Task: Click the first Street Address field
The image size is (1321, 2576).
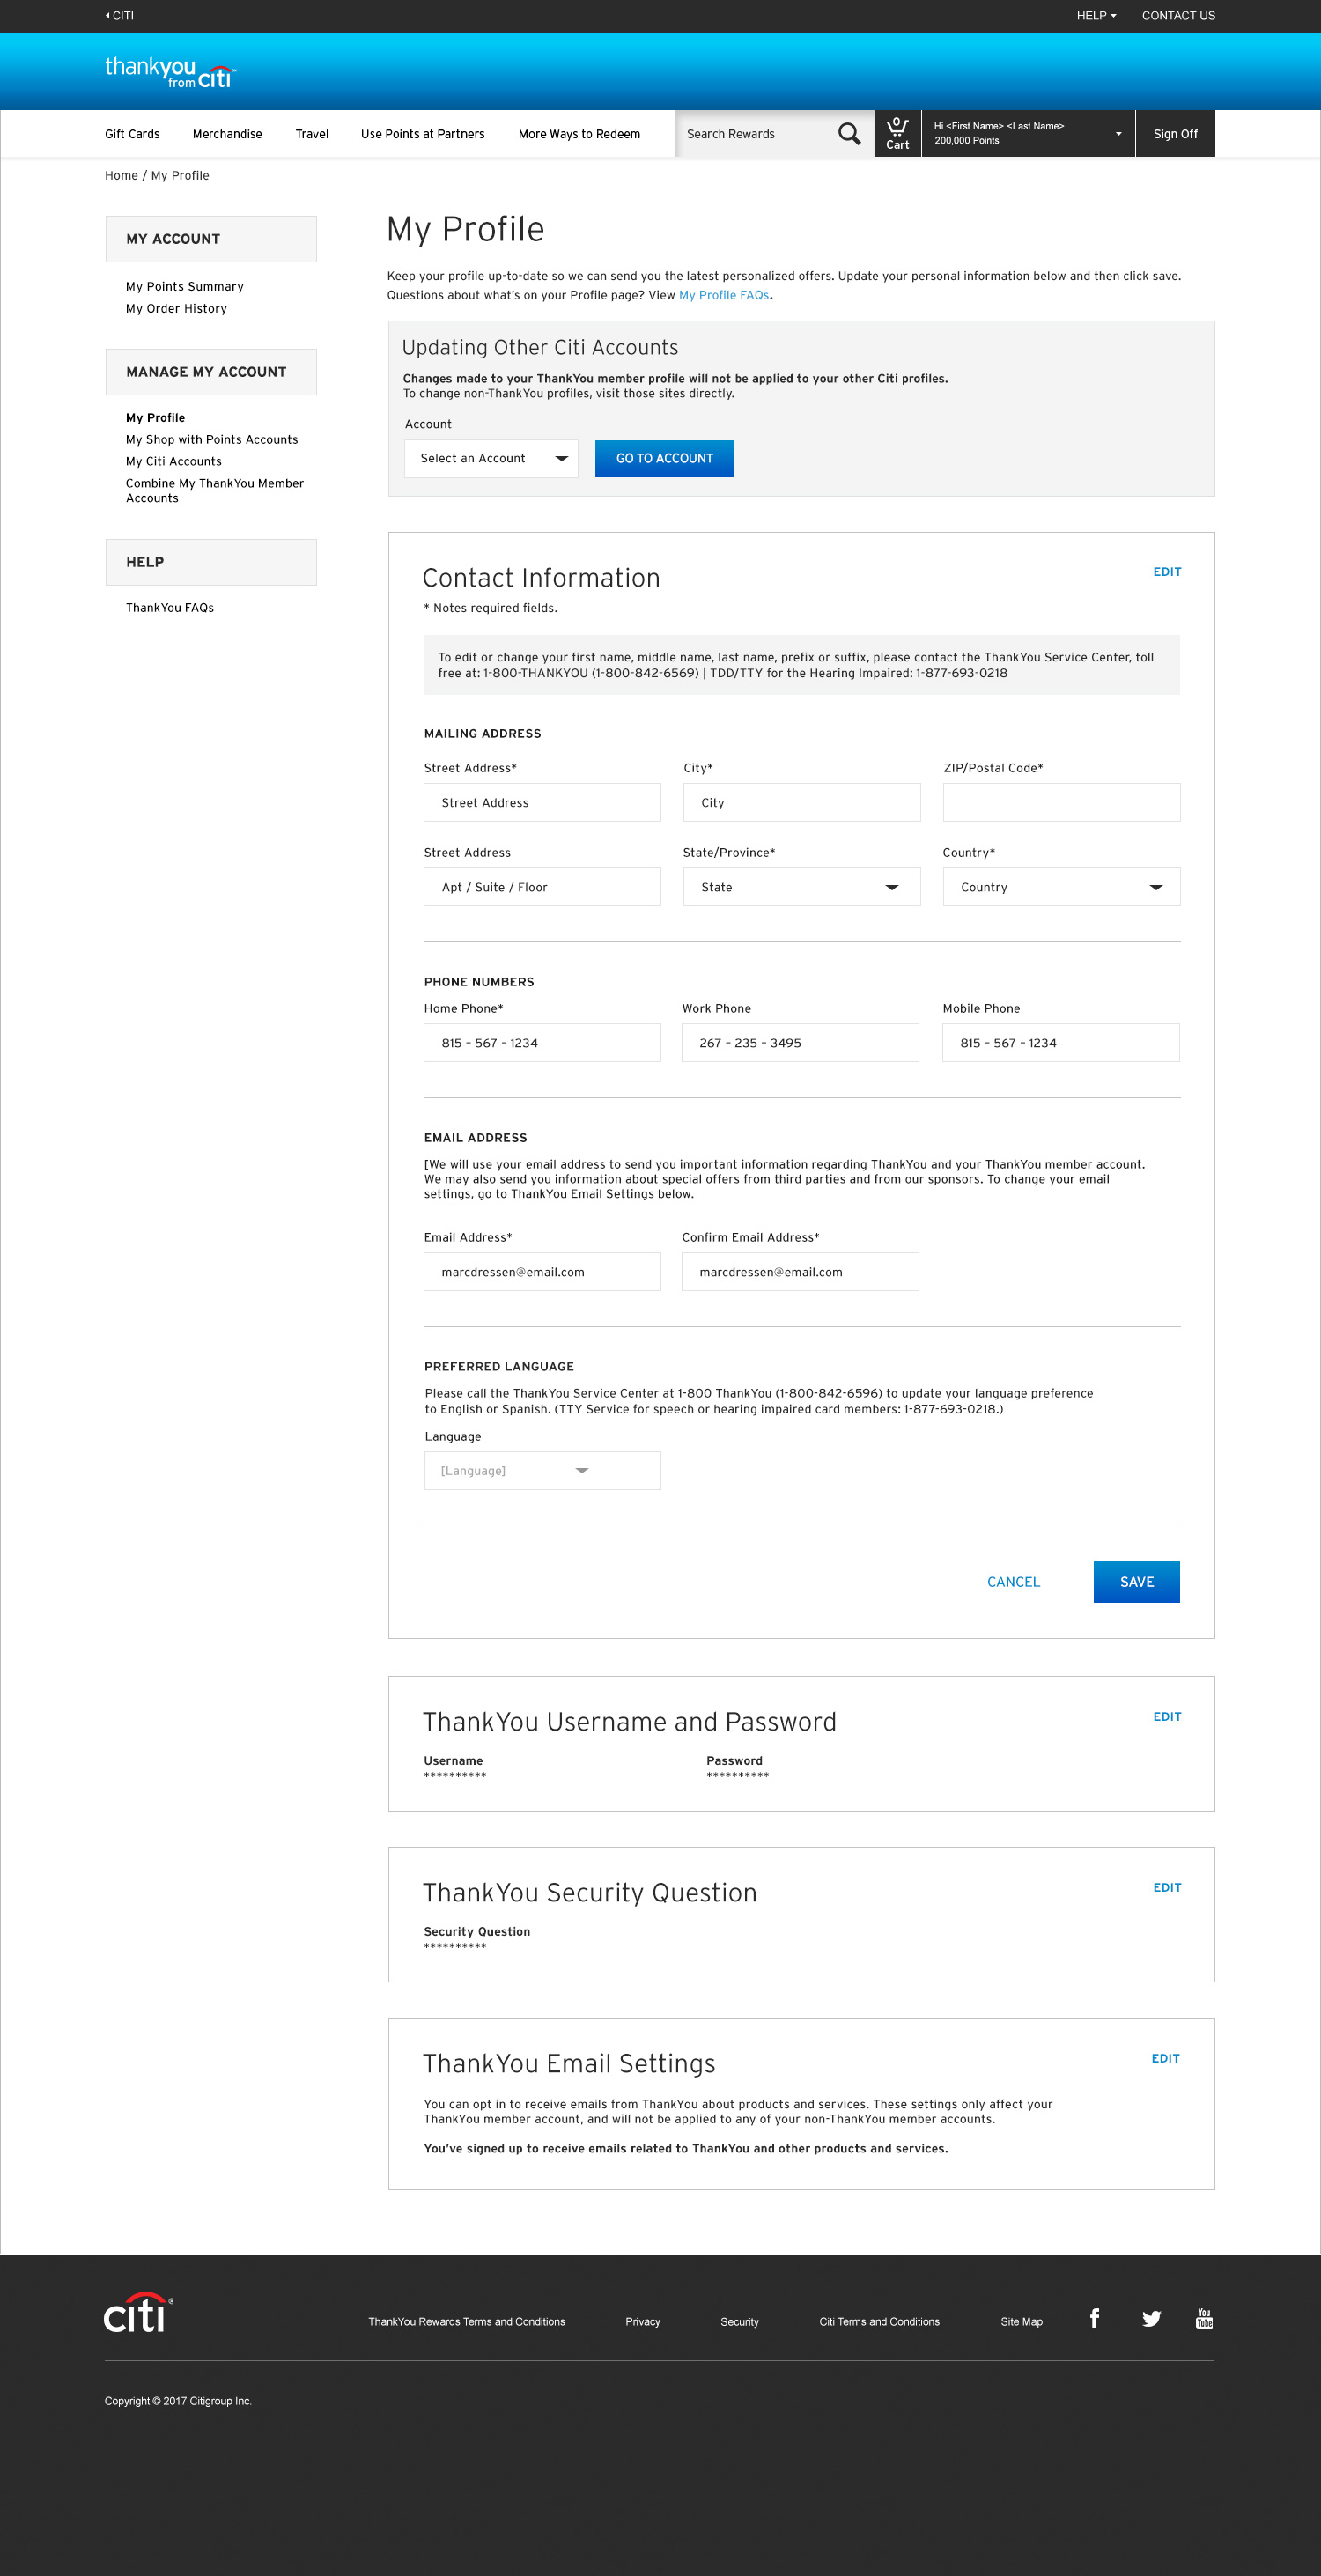Action: tap(542, 803)
